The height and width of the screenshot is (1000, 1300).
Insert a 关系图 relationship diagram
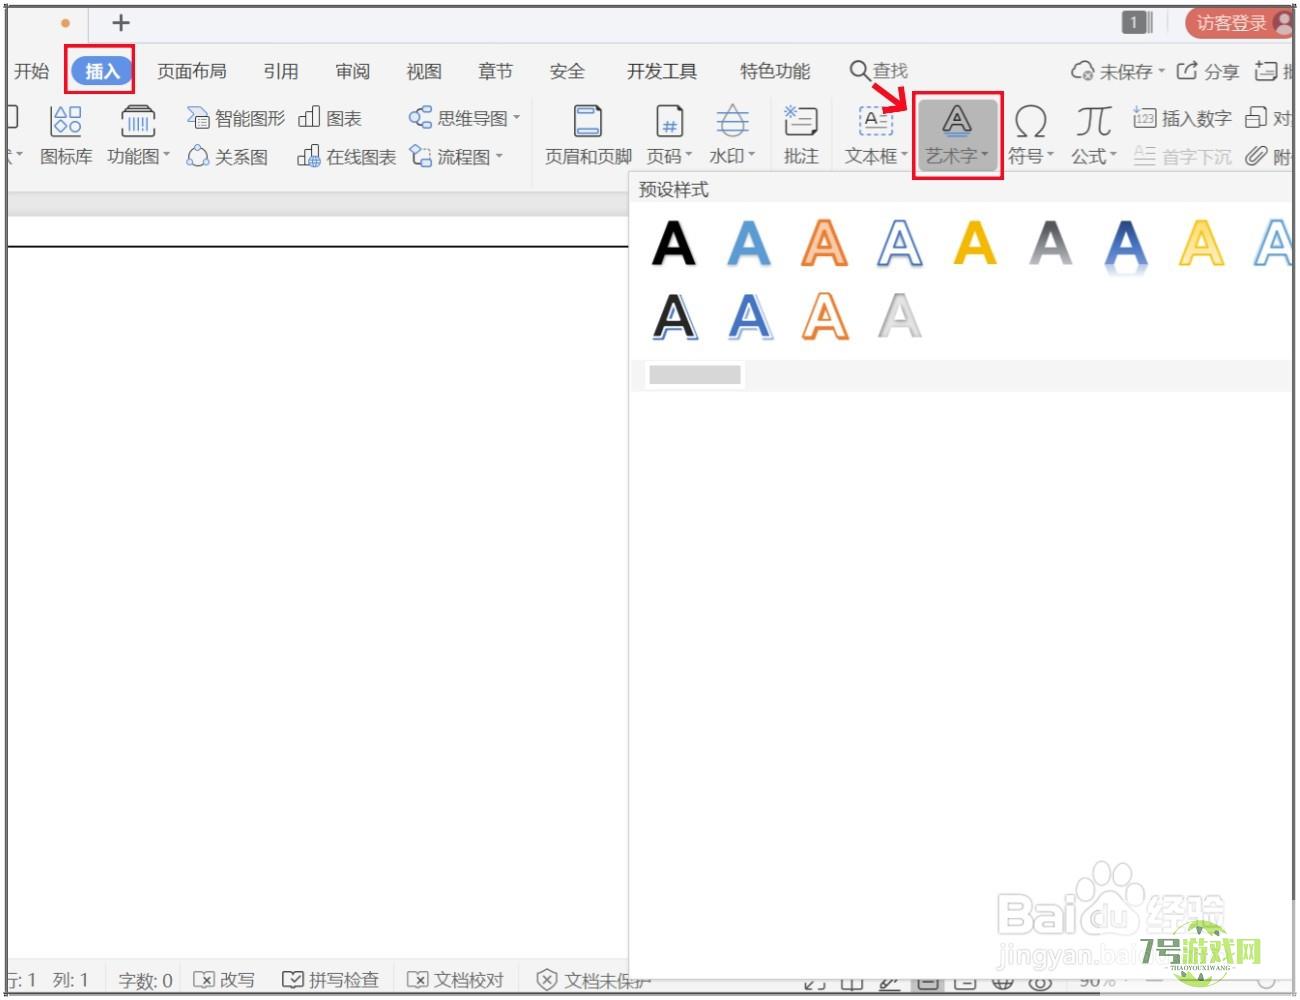tap(228, 157)
